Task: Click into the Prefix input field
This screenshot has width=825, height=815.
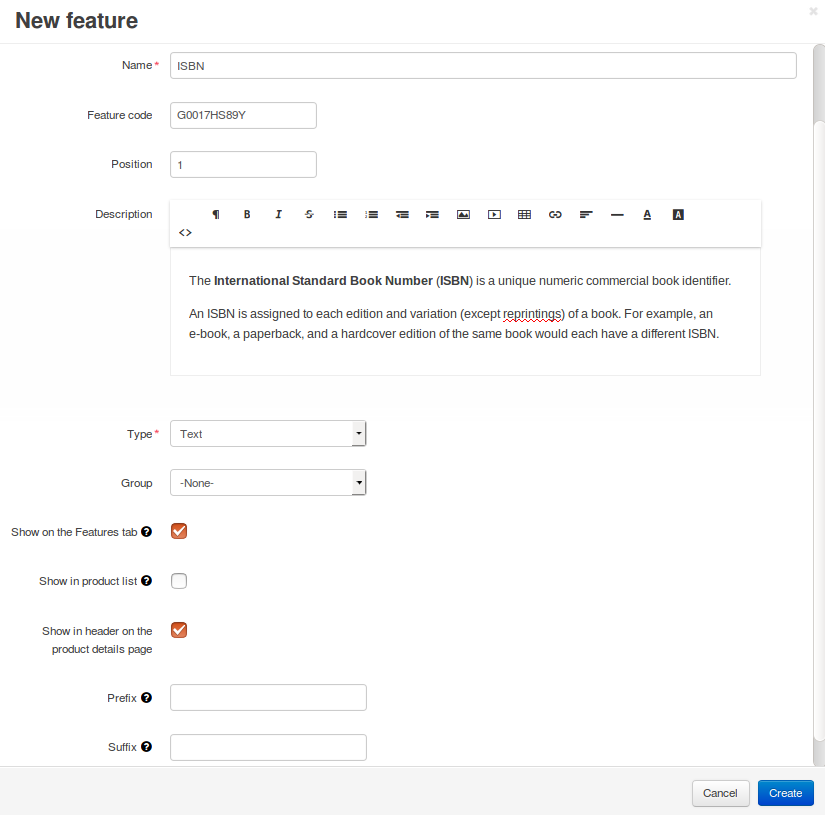Action: pos(268,698)
